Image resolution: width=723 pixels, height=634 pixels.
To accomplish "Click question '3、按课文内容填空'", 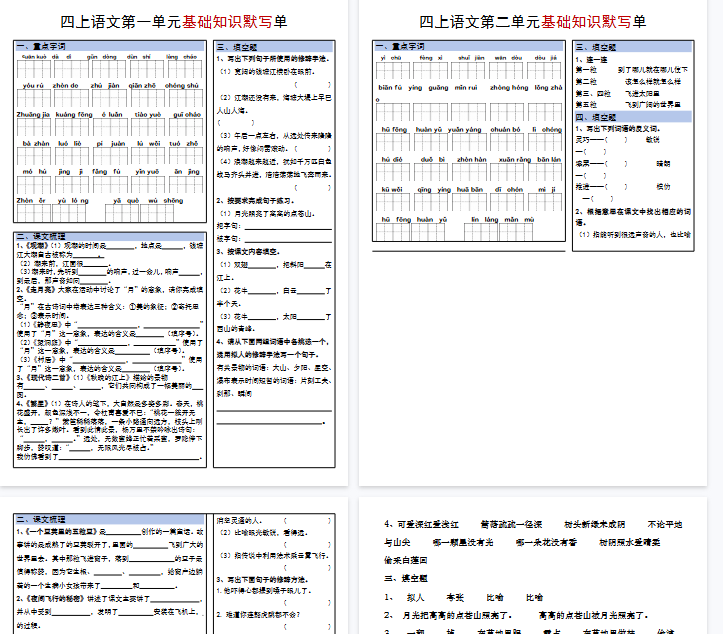I will click(x=248, y=252).
